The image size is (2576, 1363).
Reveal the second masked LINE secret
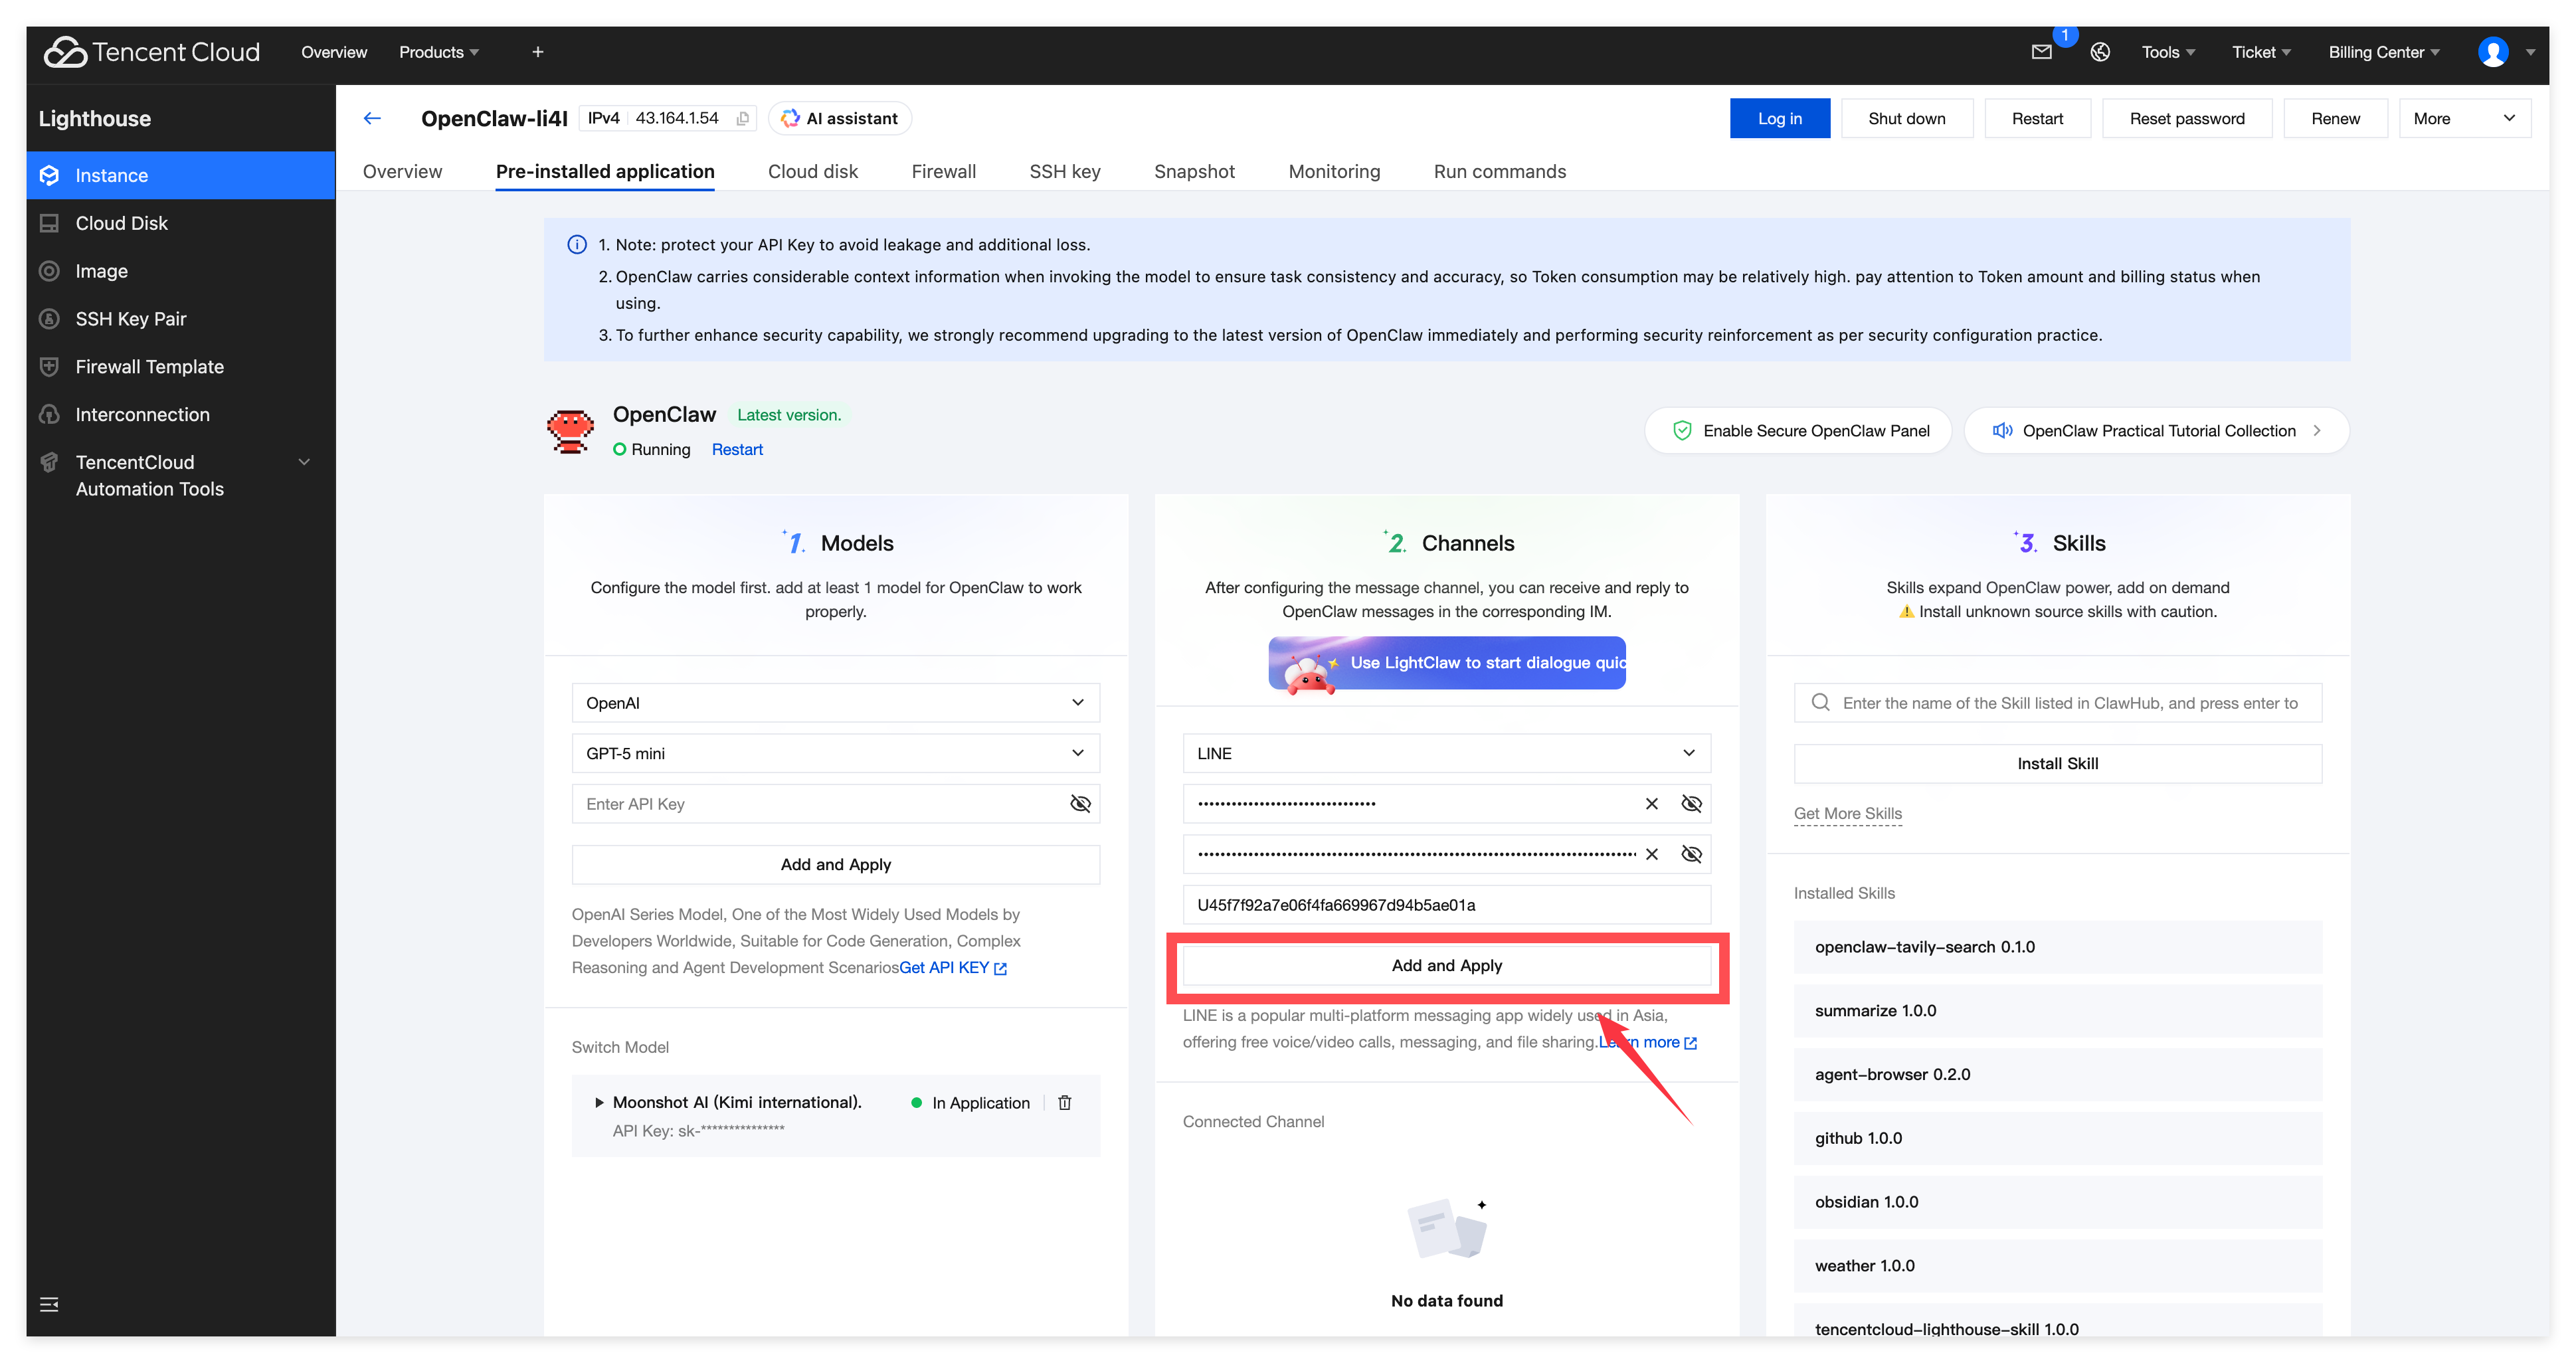click(1692, 854)
